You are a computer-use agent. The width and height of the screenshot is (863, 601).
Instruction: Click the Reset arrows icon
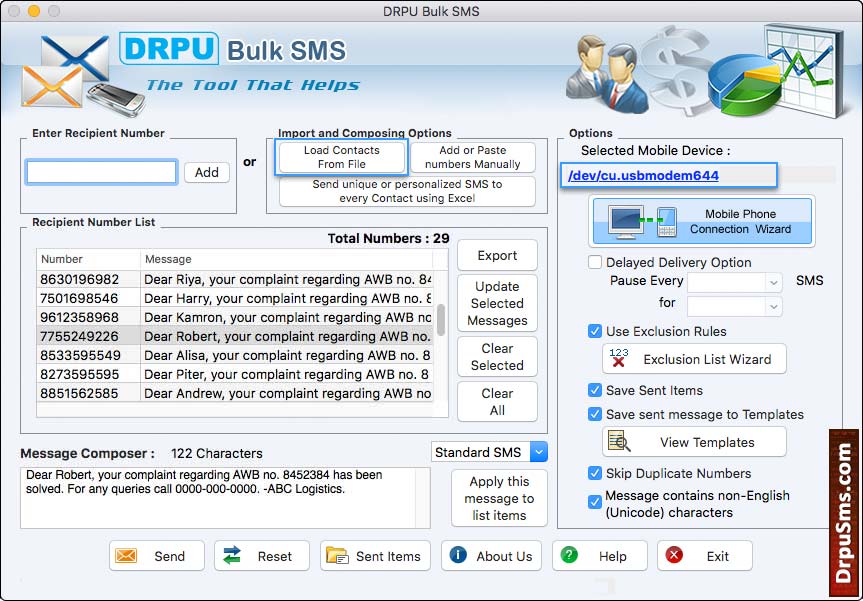pos(232,555)
